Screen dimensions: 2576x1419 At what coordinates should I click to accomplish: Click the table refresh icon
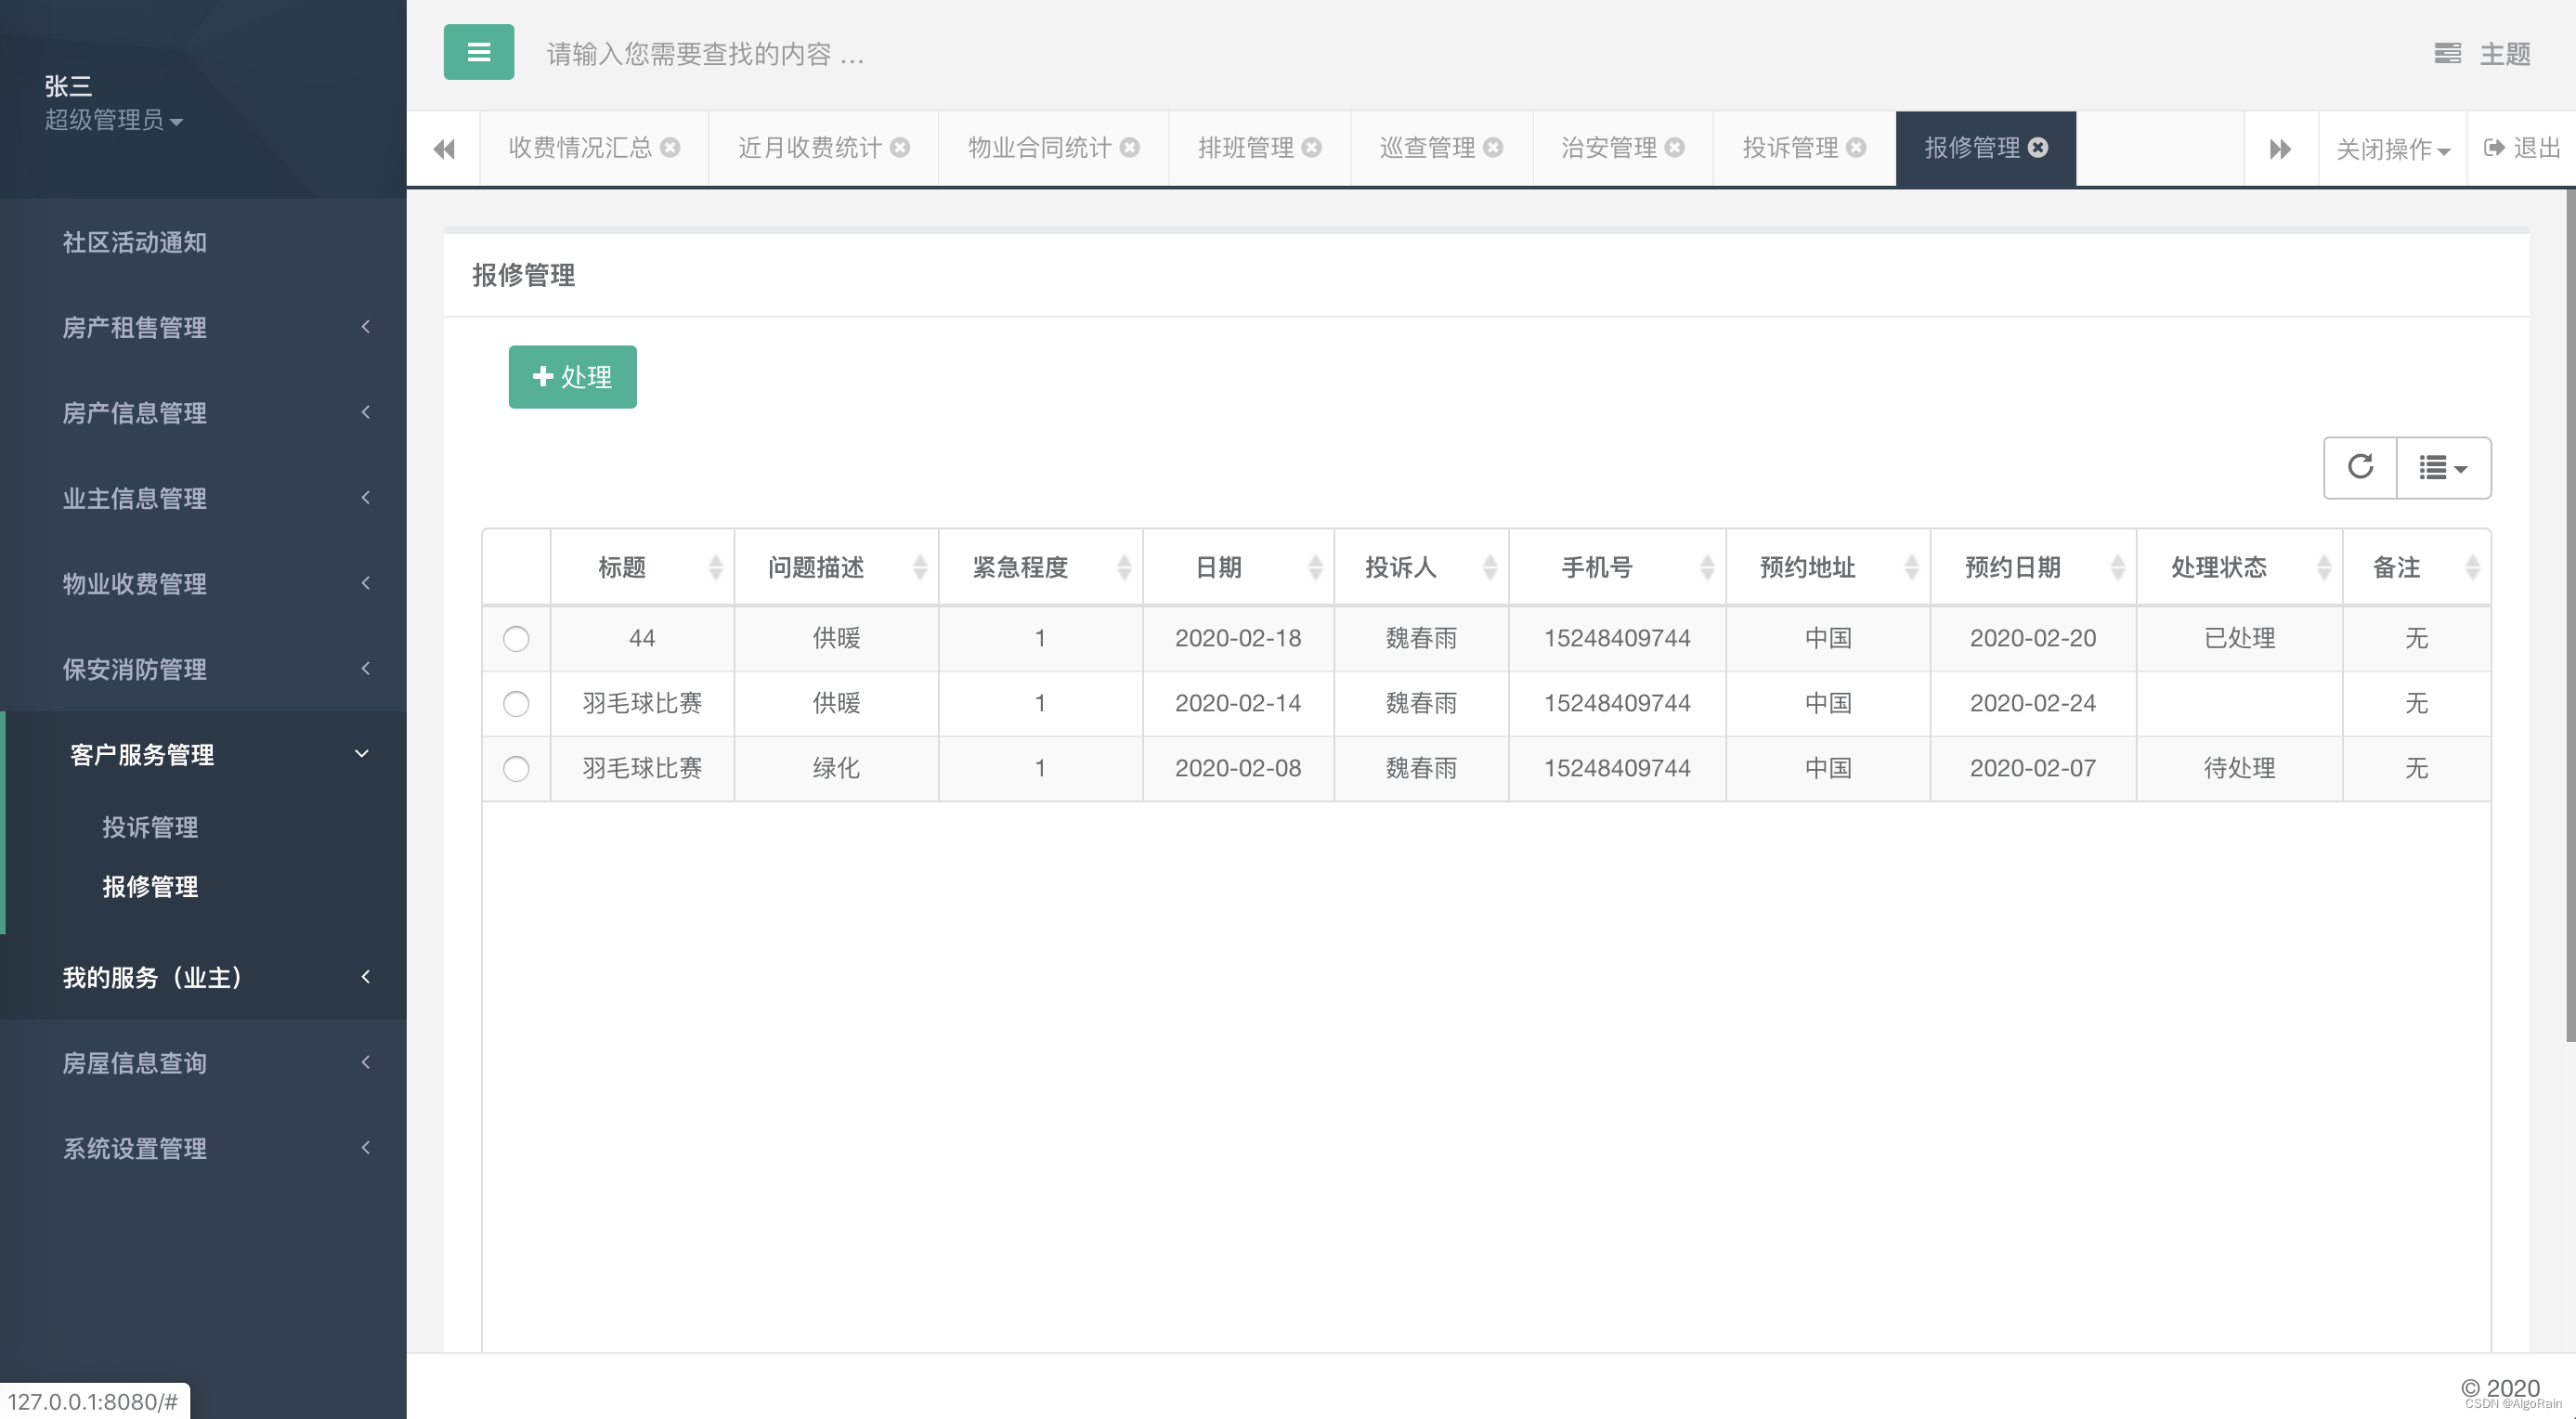pos(2360,467)
